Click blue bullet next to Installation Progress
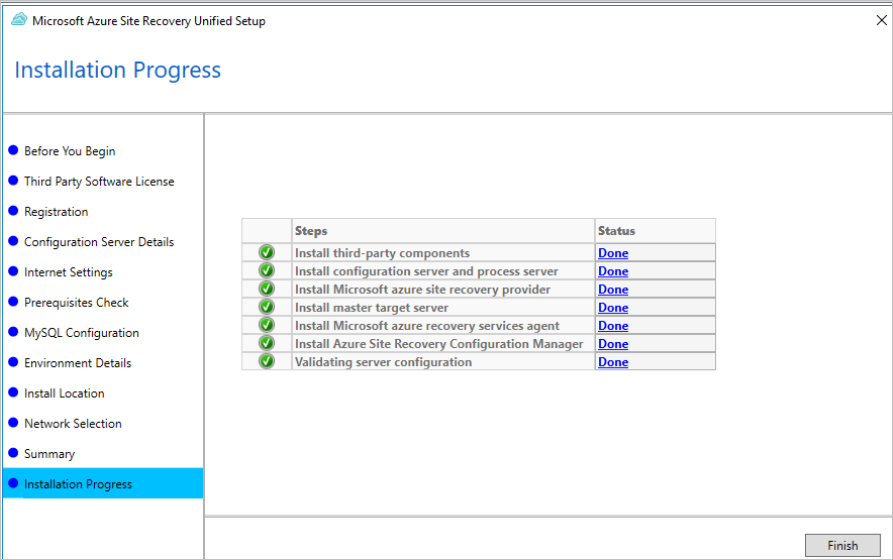 tap(13, 483)
